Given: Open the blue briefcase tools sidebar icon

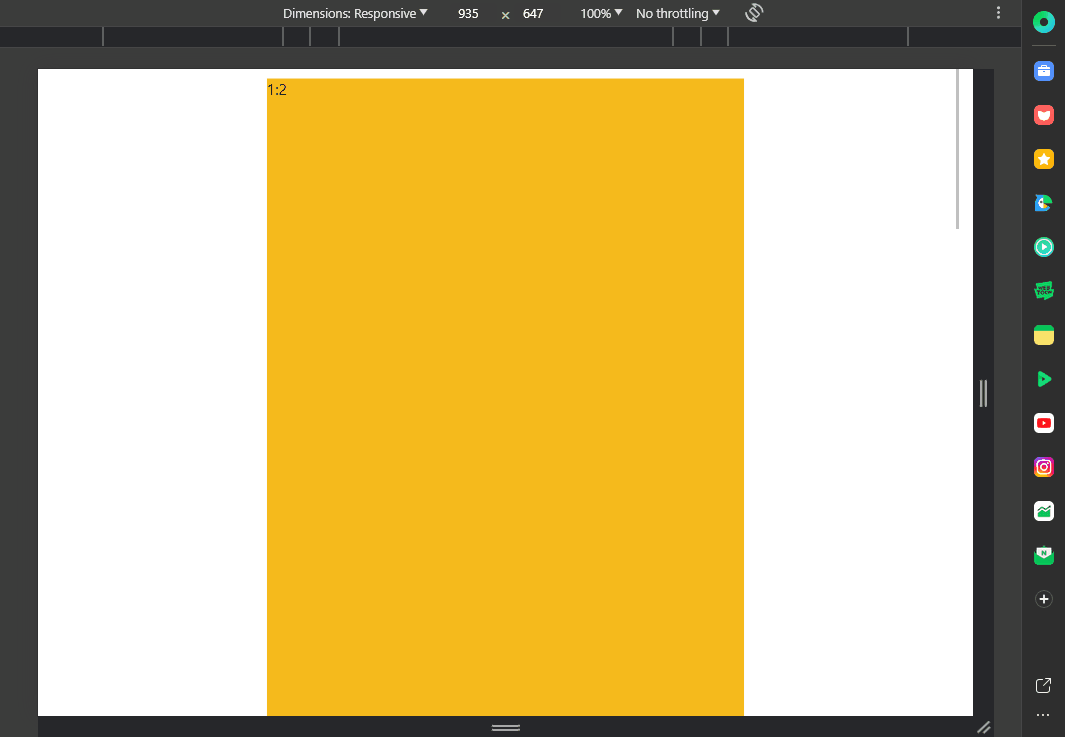Looking at the screenshot, I should [1043, 71].
